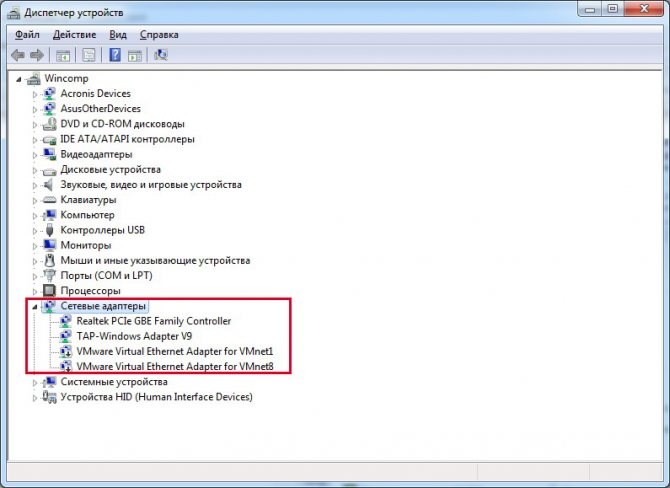
Task: Click the Сетевые адаптеры network icon
Action: (50, 306)
